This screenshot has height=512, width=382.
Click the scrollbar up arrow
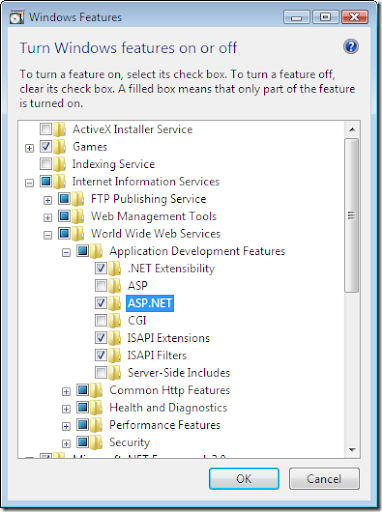click(352, 129)
